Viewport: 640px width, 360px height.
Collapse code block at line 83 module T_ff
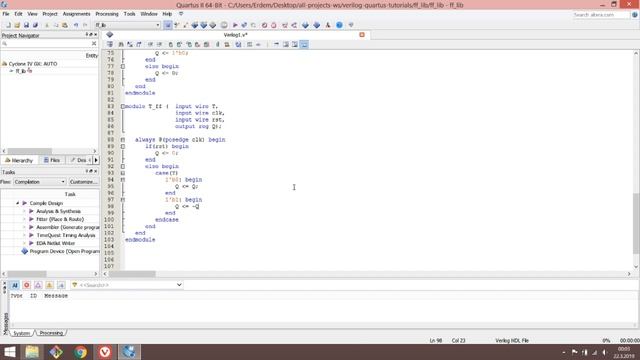122,107
